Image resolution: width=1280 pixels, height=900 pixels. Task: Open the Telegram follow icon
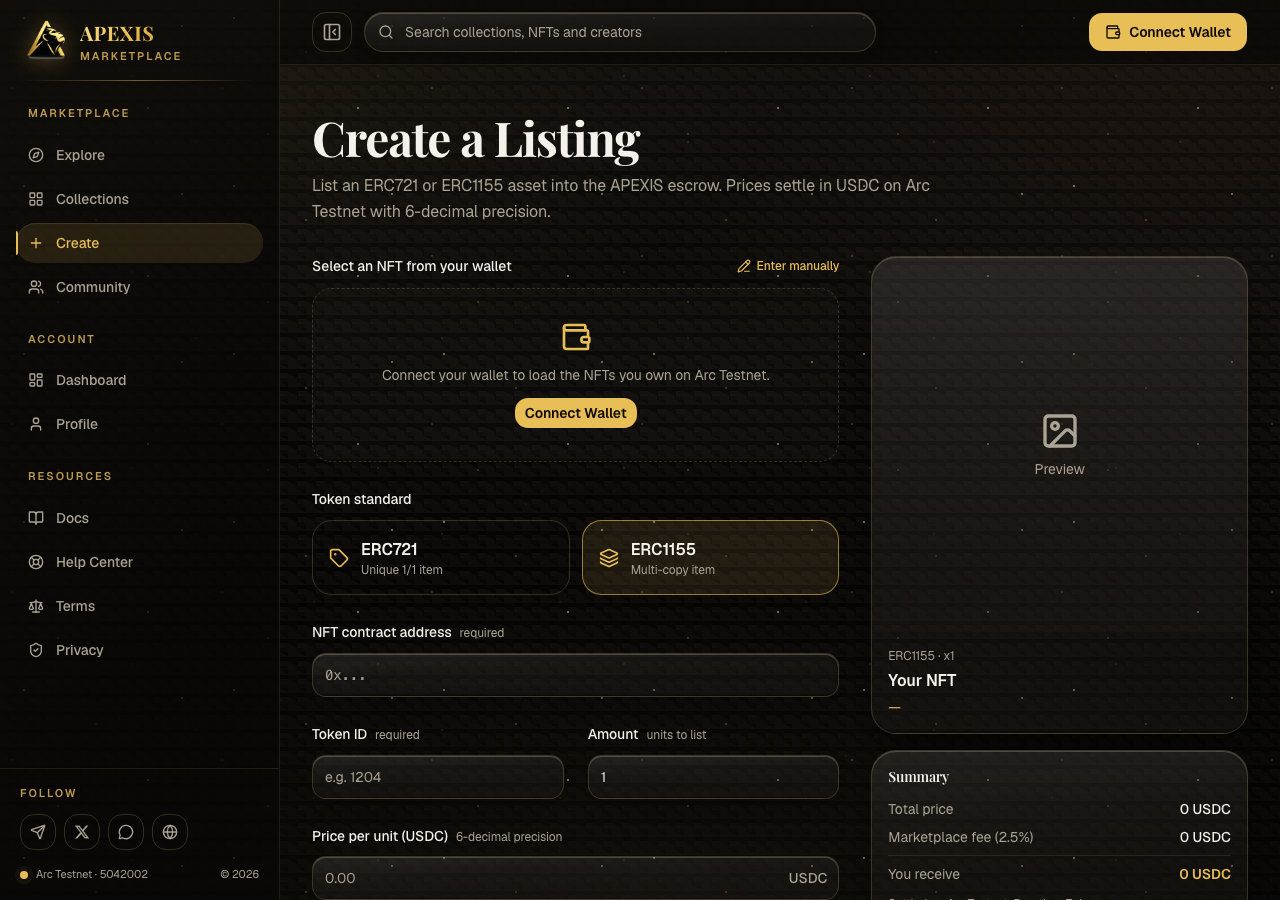(38, 832)
